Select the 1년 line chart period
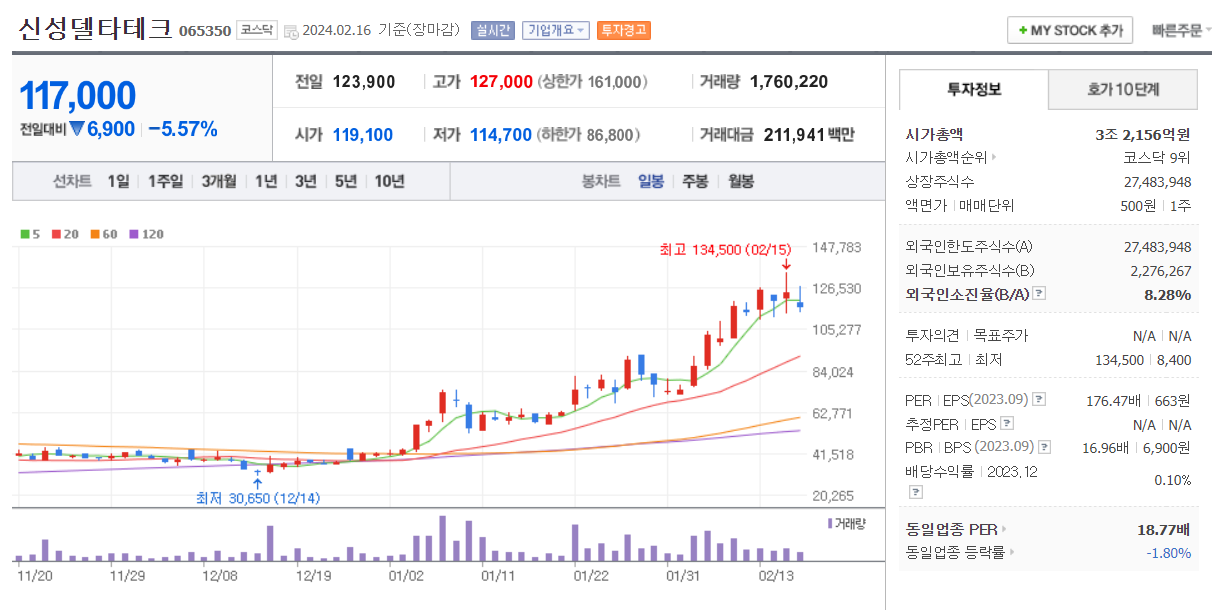The height and width of the screenshot is (610, 1219). click(x=265, y=181)
